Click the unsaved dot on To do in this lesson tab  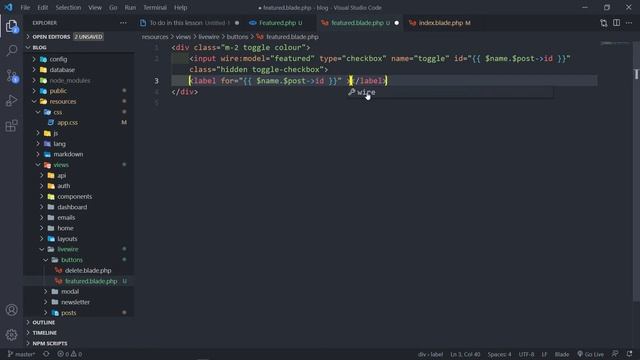237,23
